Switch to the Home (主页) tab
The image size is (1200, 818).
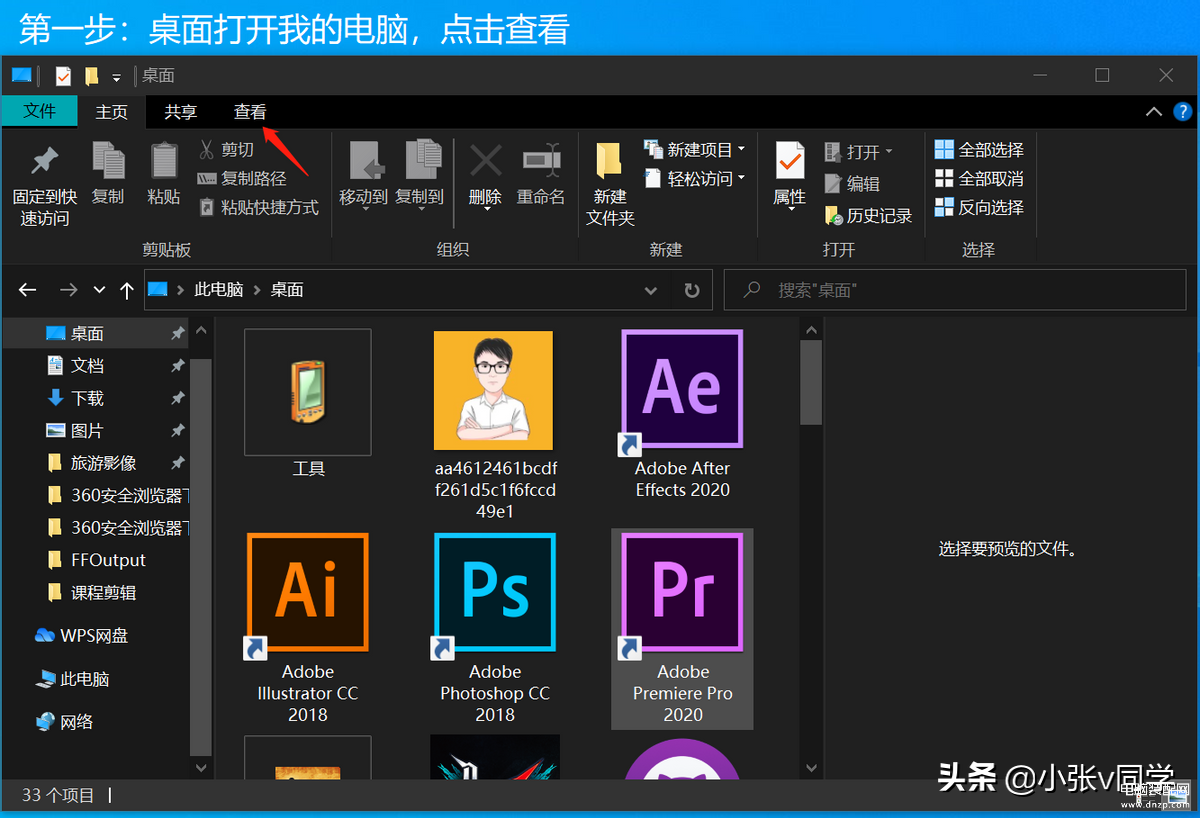click(111, 112)
